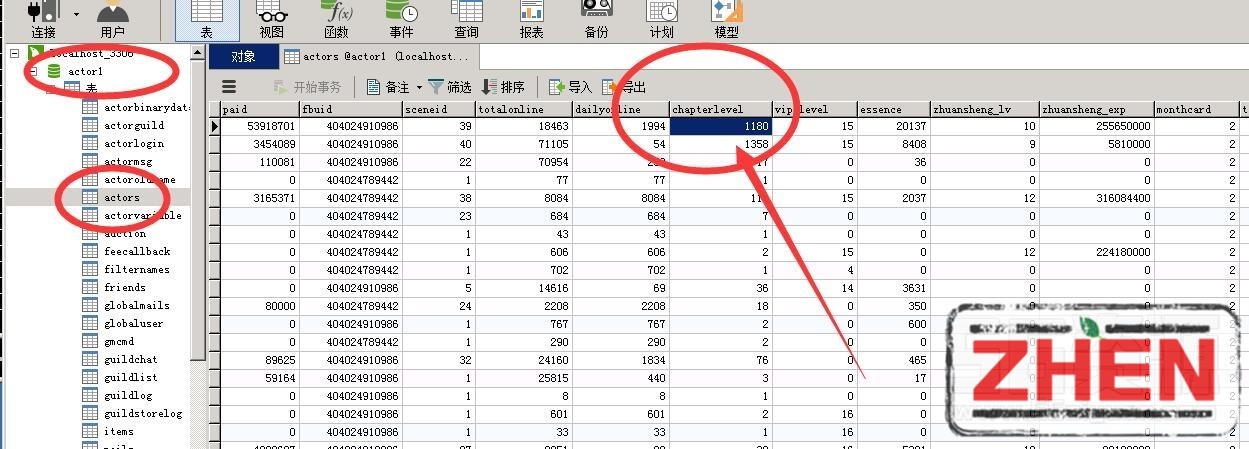The width and height of the screenshot is (1249, 449).
Task: Click the 筛选 (Filter) button
Action: tap(449, 87)
